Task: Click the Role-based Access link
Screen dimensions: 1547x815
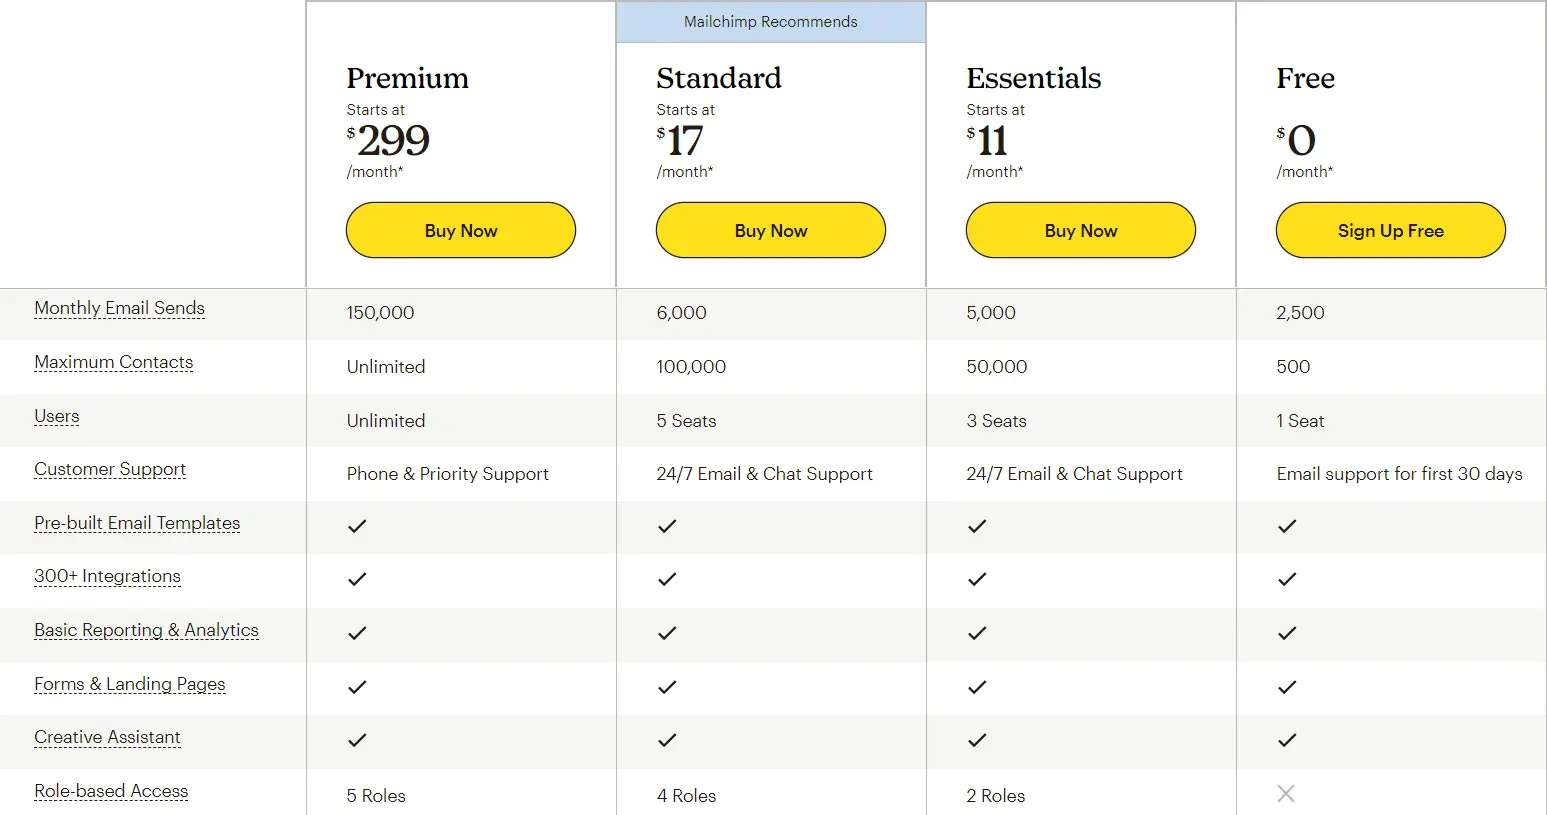Action: point(111,791)
